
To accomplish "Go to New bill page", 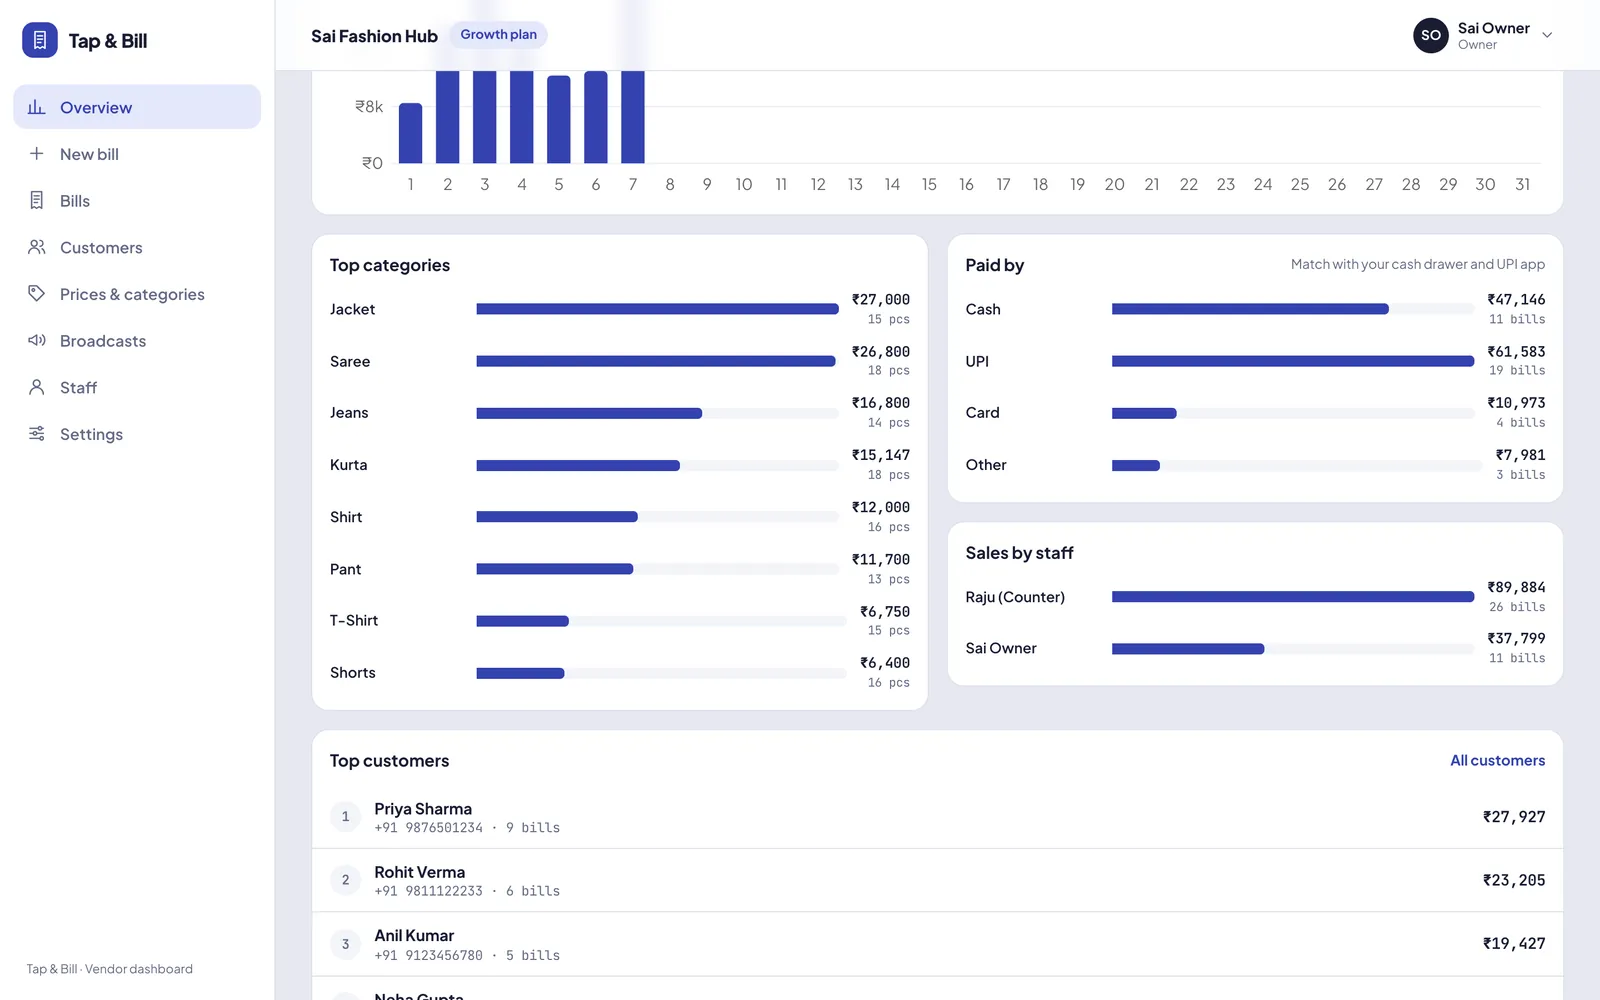I will [x=137, y=154].
